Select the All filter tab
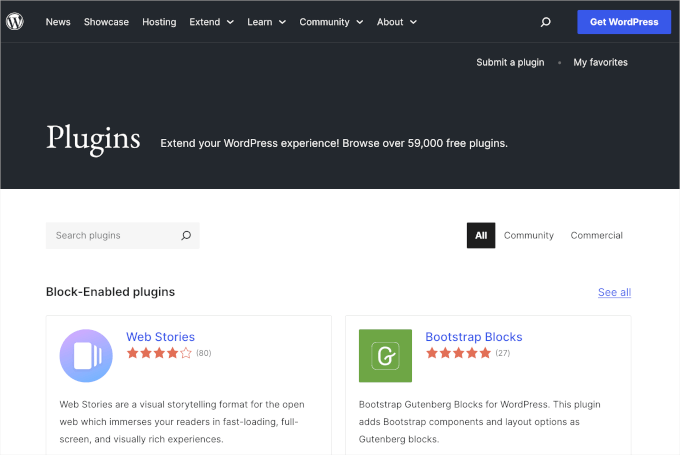The width and height of the screenshot is (680, 455). coord(481,236)
